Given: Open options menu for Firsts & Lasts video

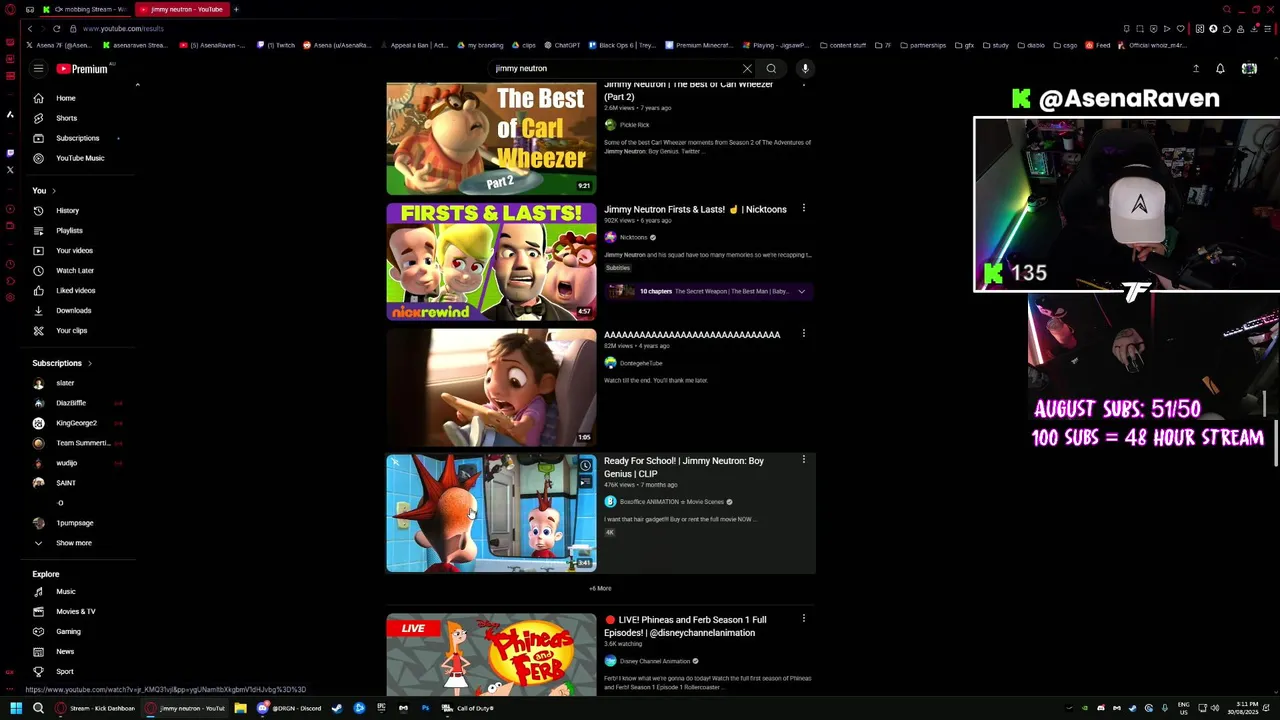Looking at the screenshot, I should pyautogui.click(x=804, y=209).
